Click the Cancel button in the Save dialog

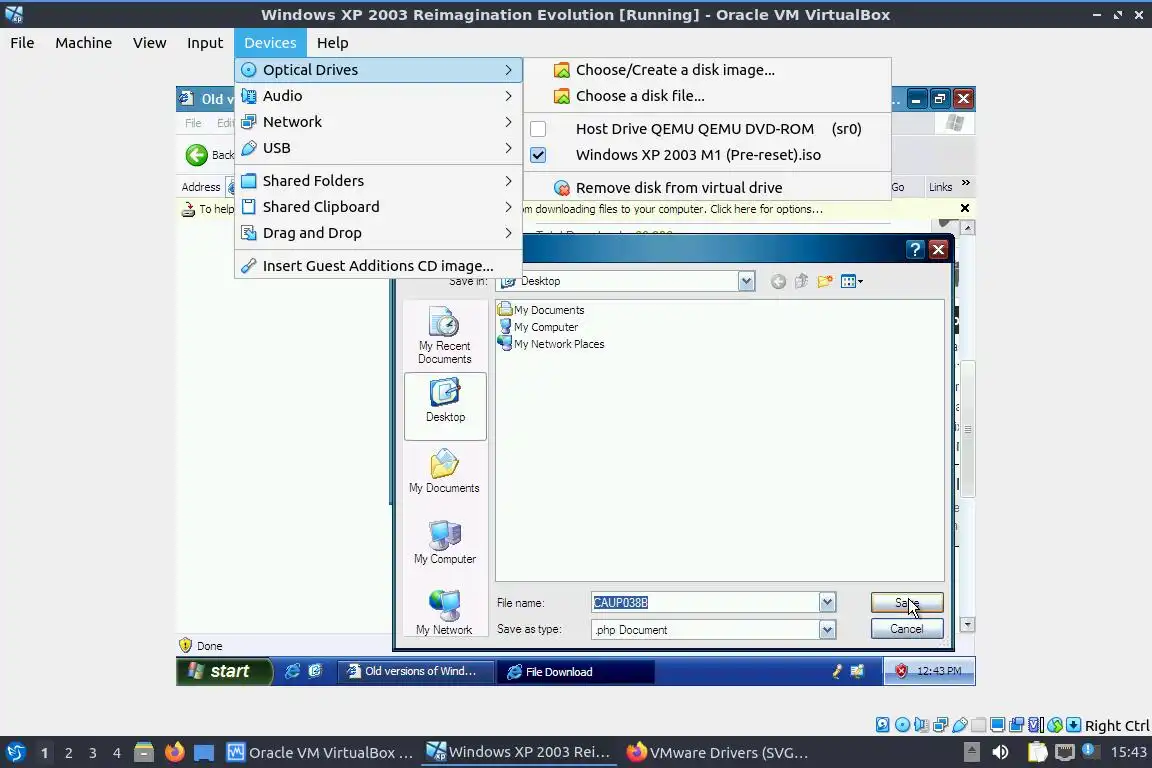907,629
